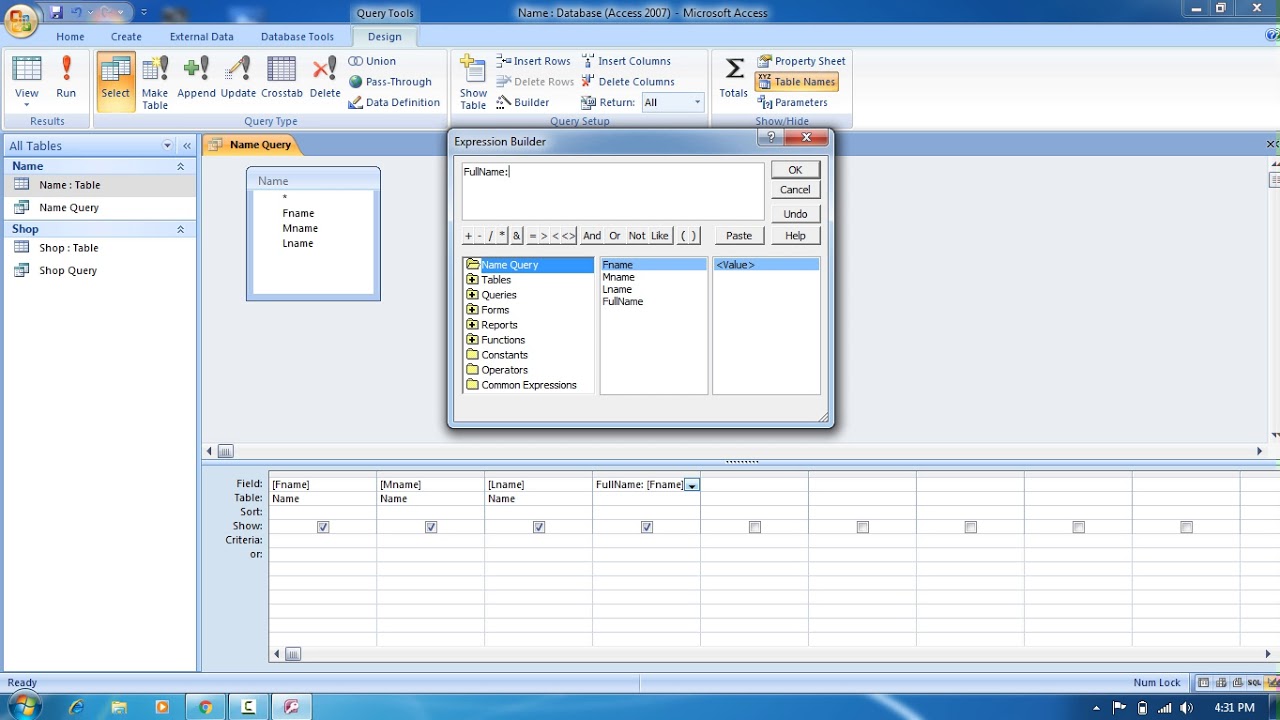Choose the Make Table query type

pyautogui.click(x=155, y=82)
